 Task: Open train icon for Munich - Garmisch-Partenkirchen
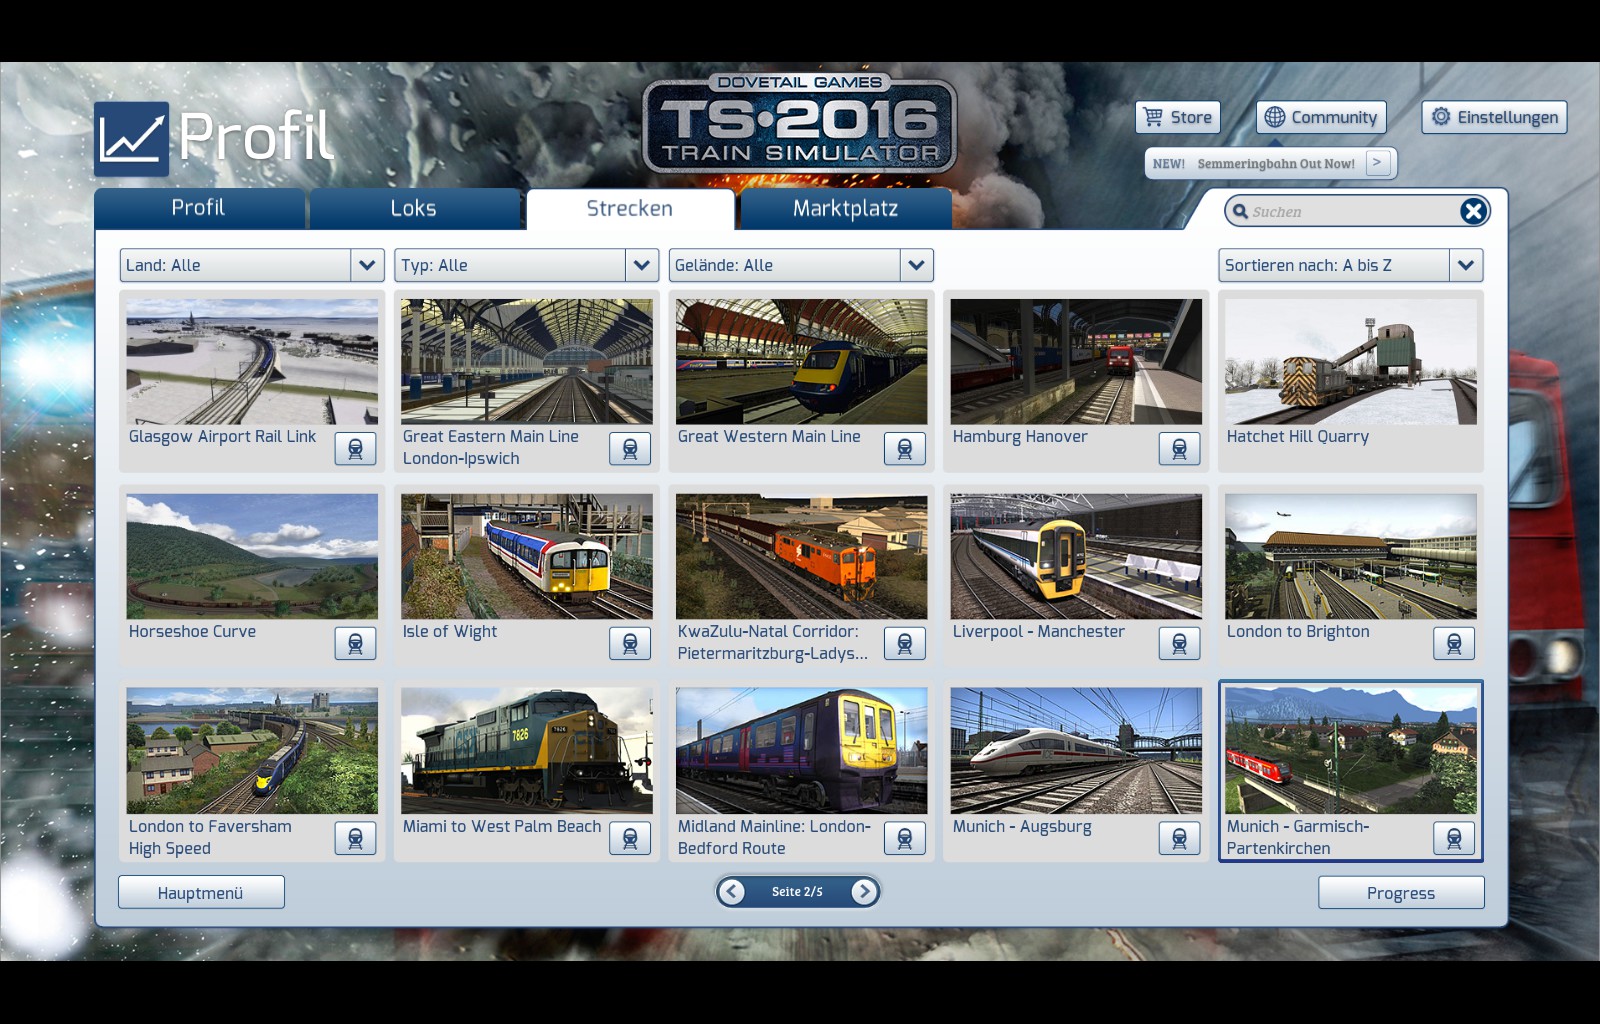point(1454,839)
